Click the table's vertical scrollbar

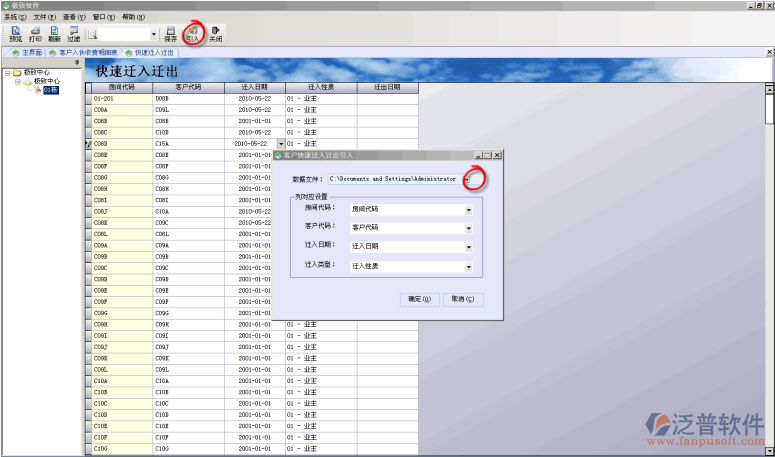[769, 250]
